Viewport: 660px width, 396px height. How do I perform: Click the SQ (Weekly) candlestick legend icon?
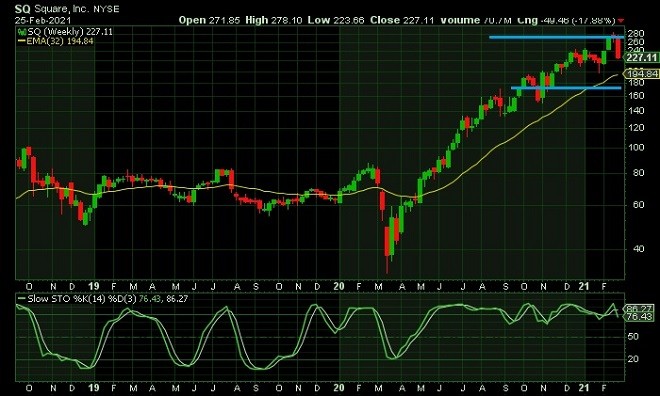[x=21, y=32]
